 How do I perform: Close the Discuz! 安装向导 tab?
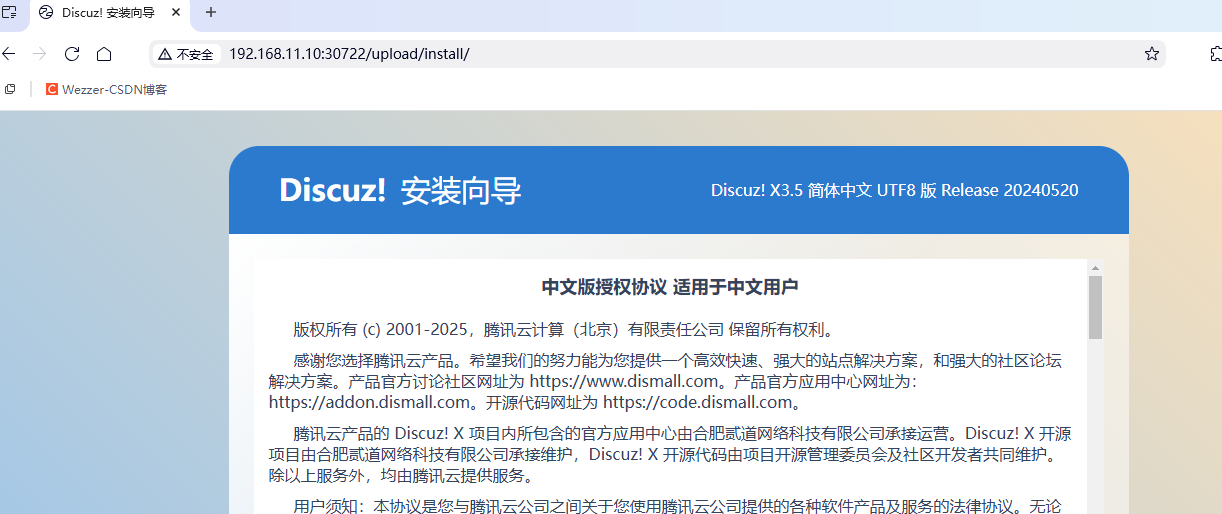tap(177, 13)
